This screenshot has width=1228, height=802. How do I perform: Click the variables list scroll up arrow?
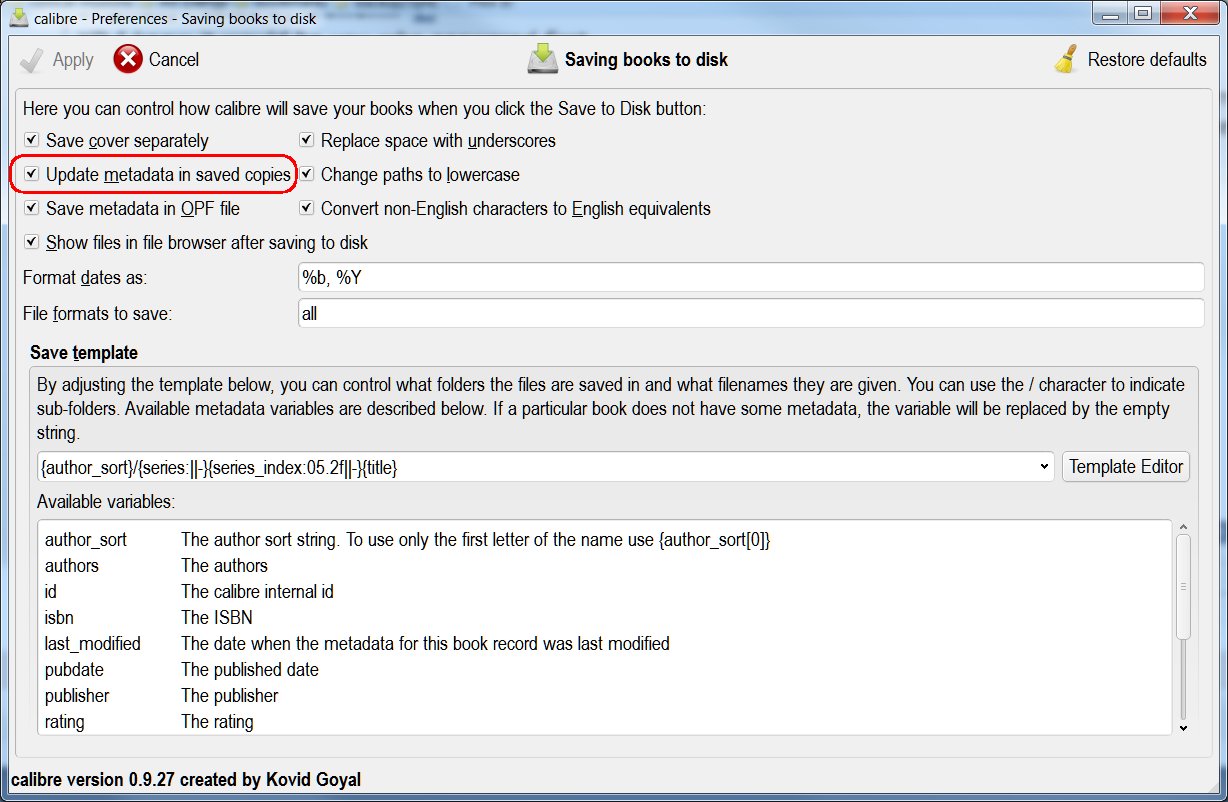click(x=1183, y=527)
